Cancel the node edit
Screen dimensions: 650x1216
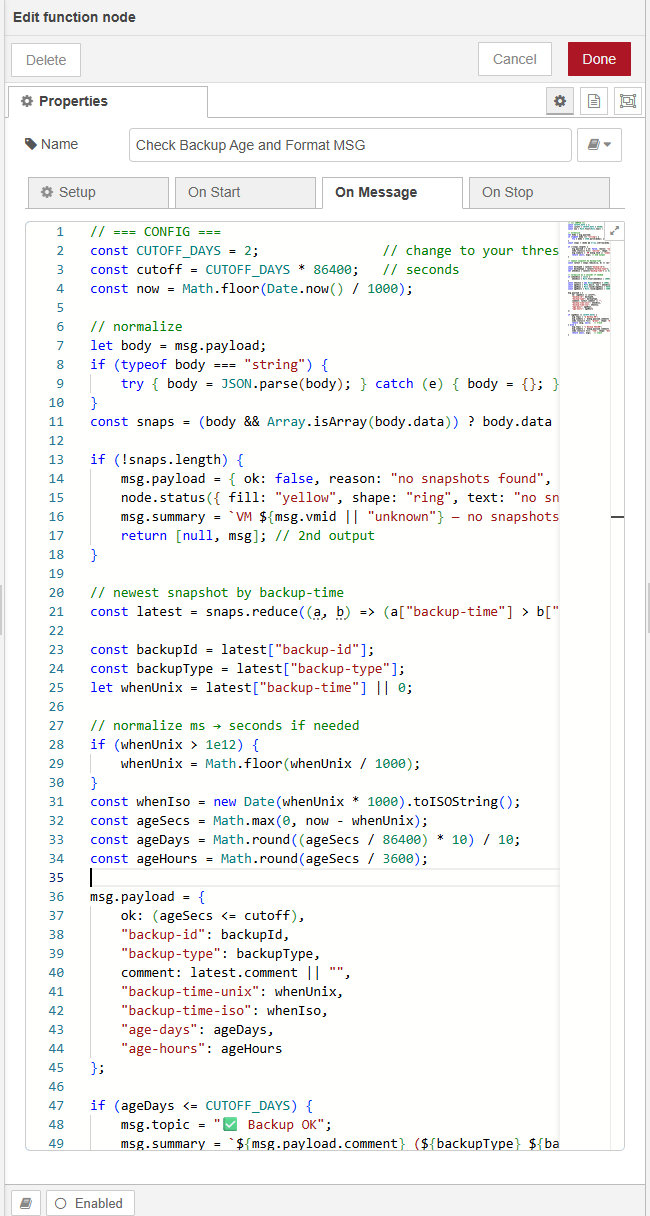[x=515, y=59]
